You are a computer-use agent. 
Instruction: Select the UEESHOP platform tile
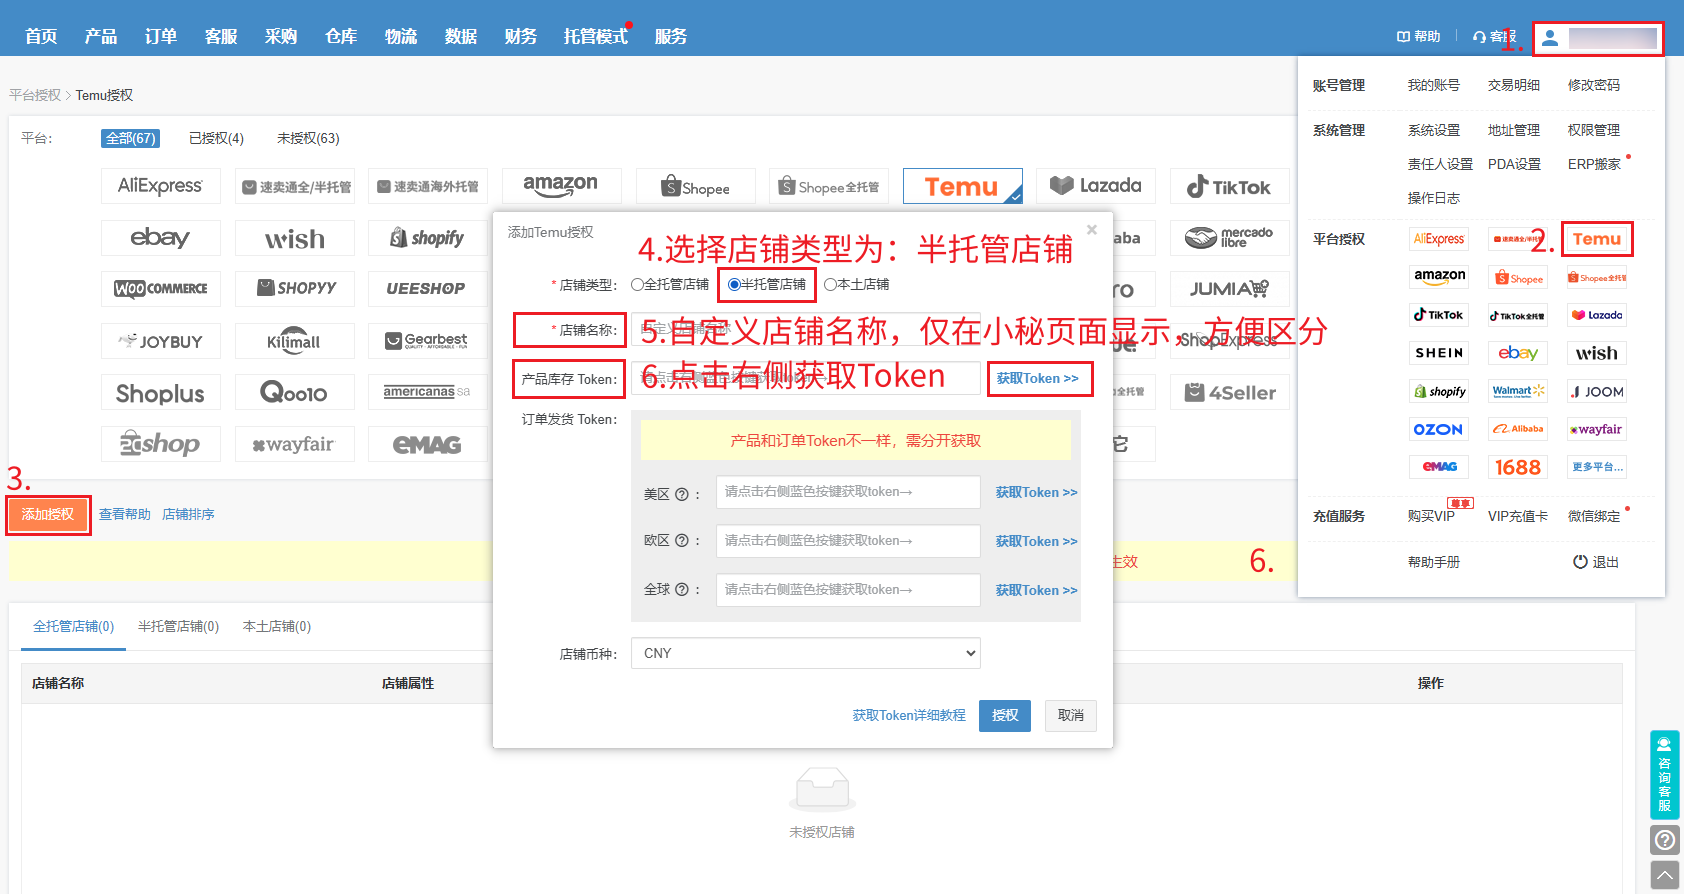coord(427,289)
